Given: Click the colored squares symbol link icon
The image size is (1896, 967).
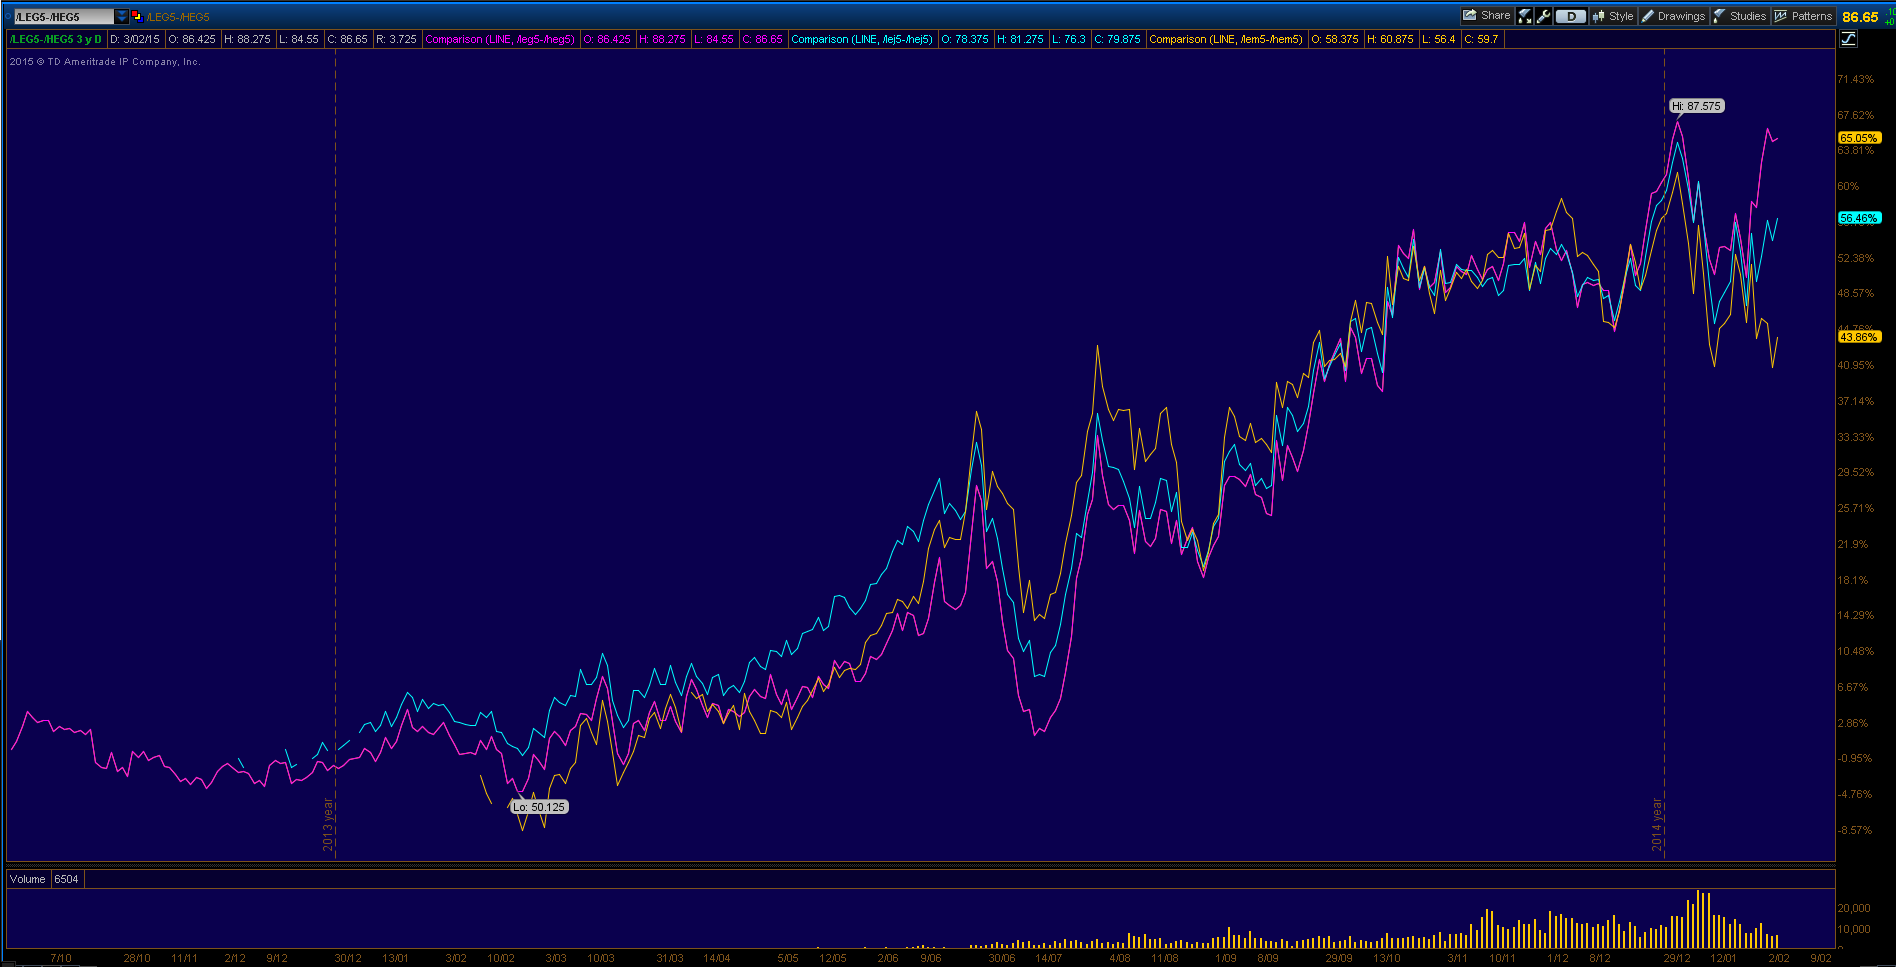Looking at the screenshot, I should (x=137, y=16).
